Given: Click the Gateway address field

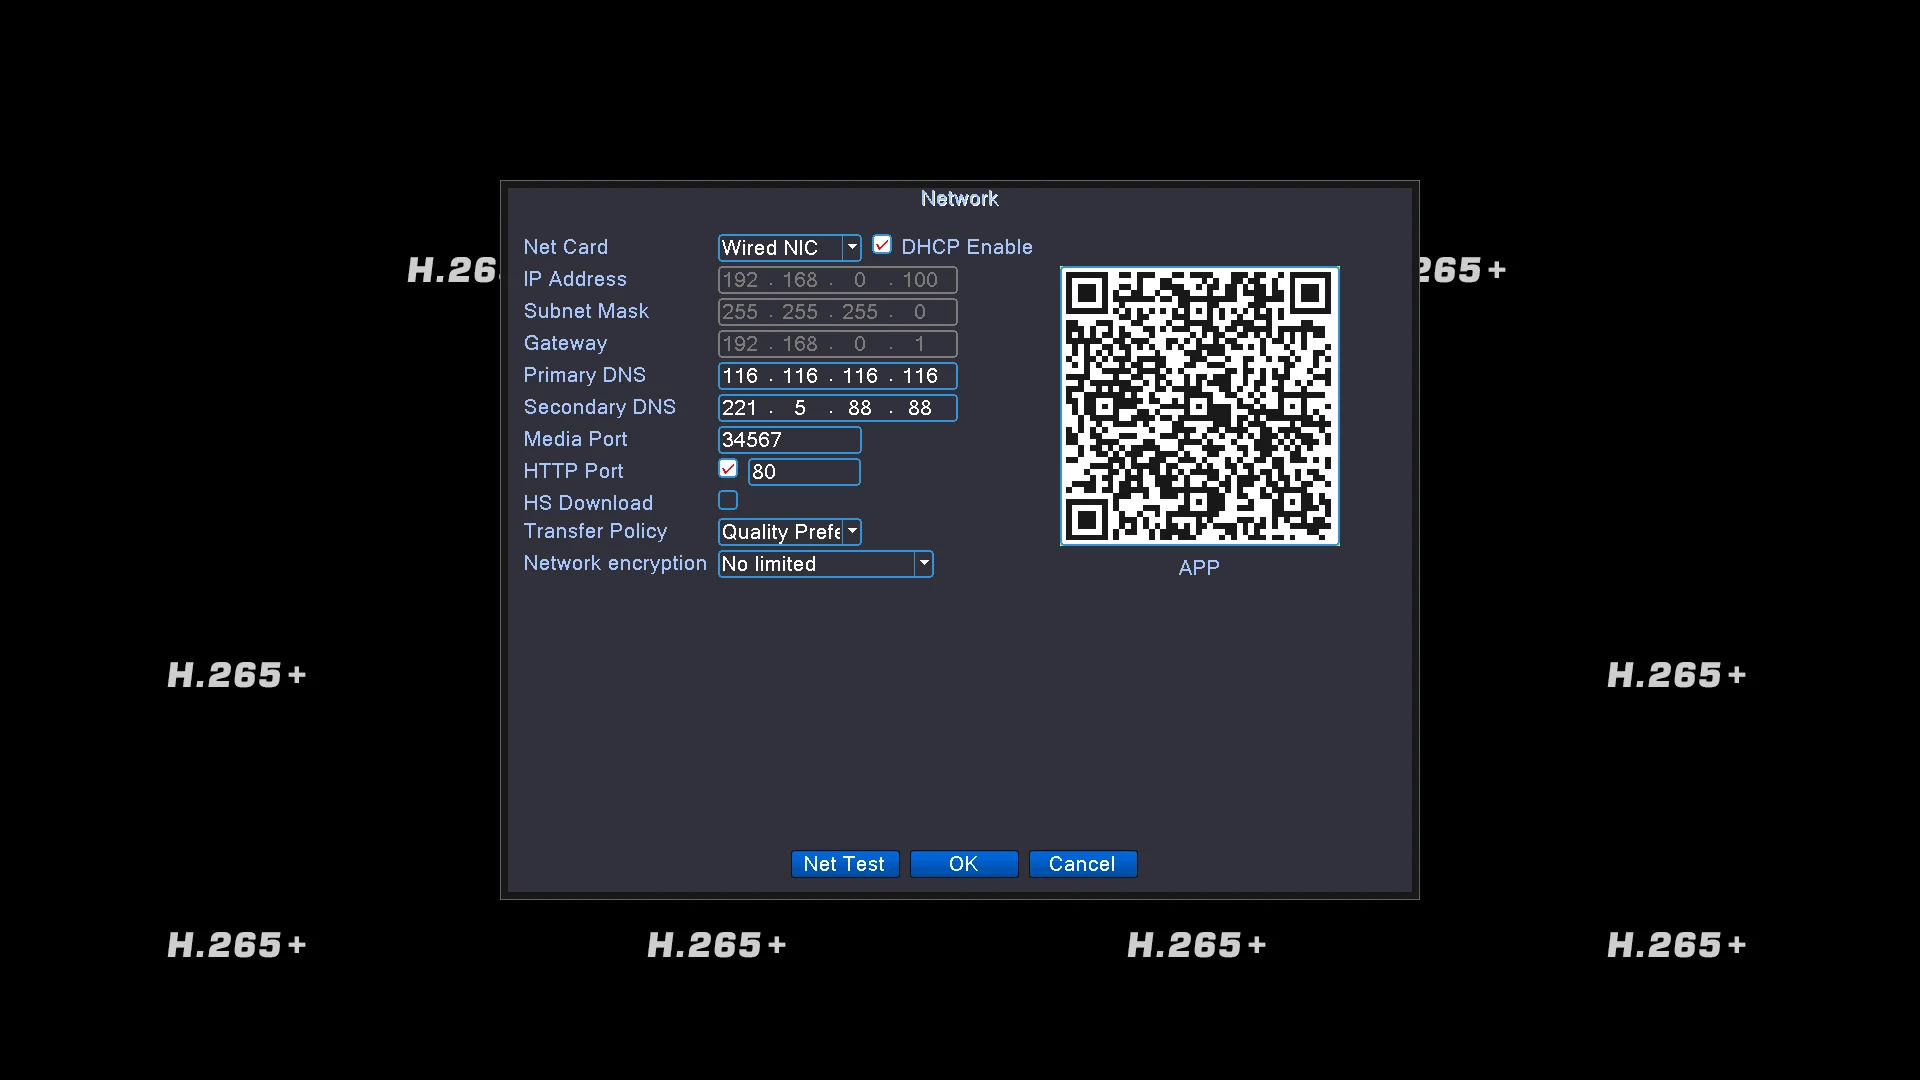Looking at the screenshot, I should (837, 344).
